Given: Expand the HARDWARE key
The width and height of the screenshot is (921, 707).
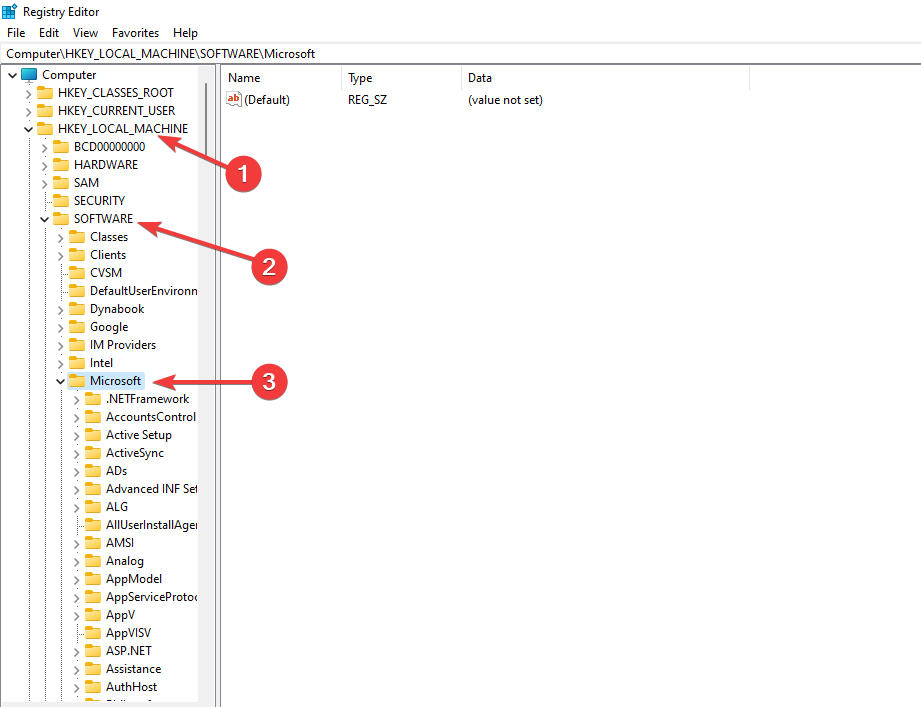Looking at the screenshot, I should (45, 166).
